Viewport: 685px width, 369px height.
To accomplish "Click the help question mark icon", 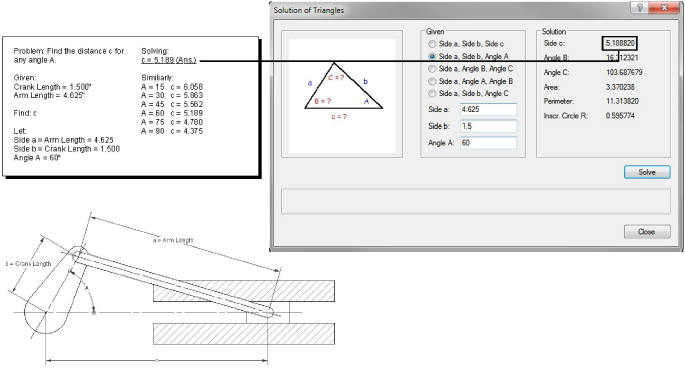I will (x=640, y=7).
